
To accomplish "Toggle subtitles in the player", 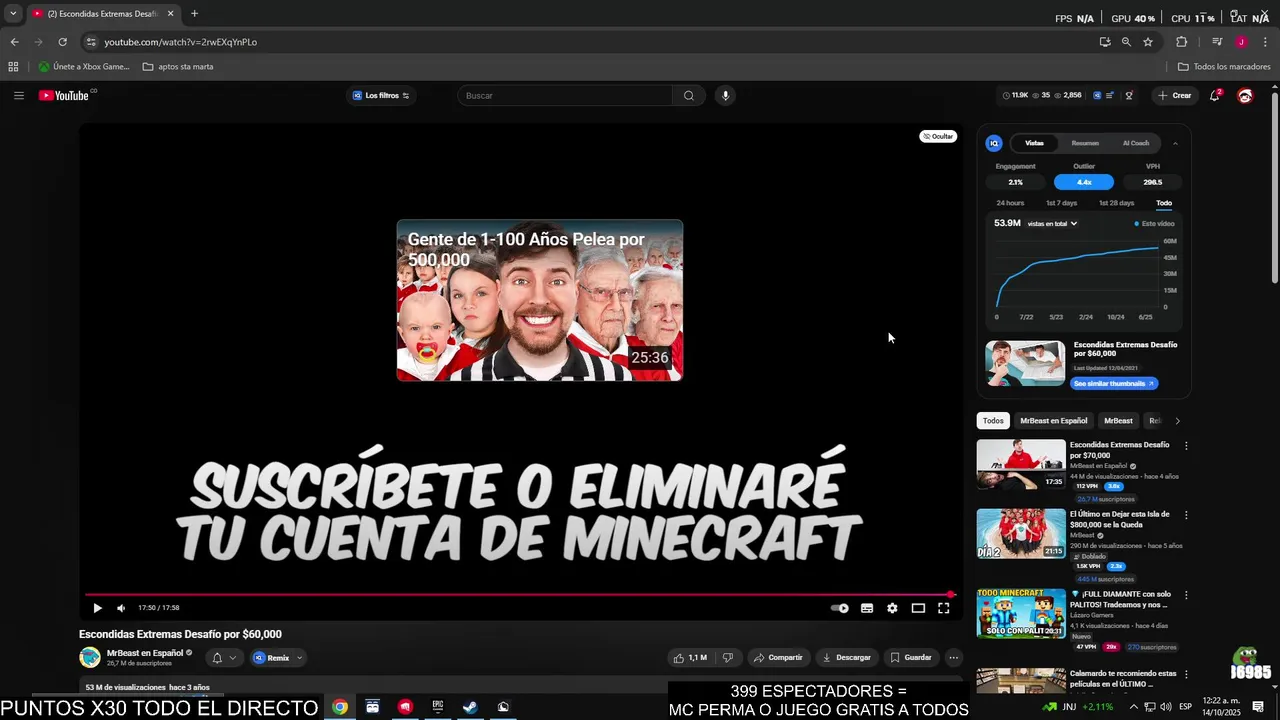I will click(867, 608).
